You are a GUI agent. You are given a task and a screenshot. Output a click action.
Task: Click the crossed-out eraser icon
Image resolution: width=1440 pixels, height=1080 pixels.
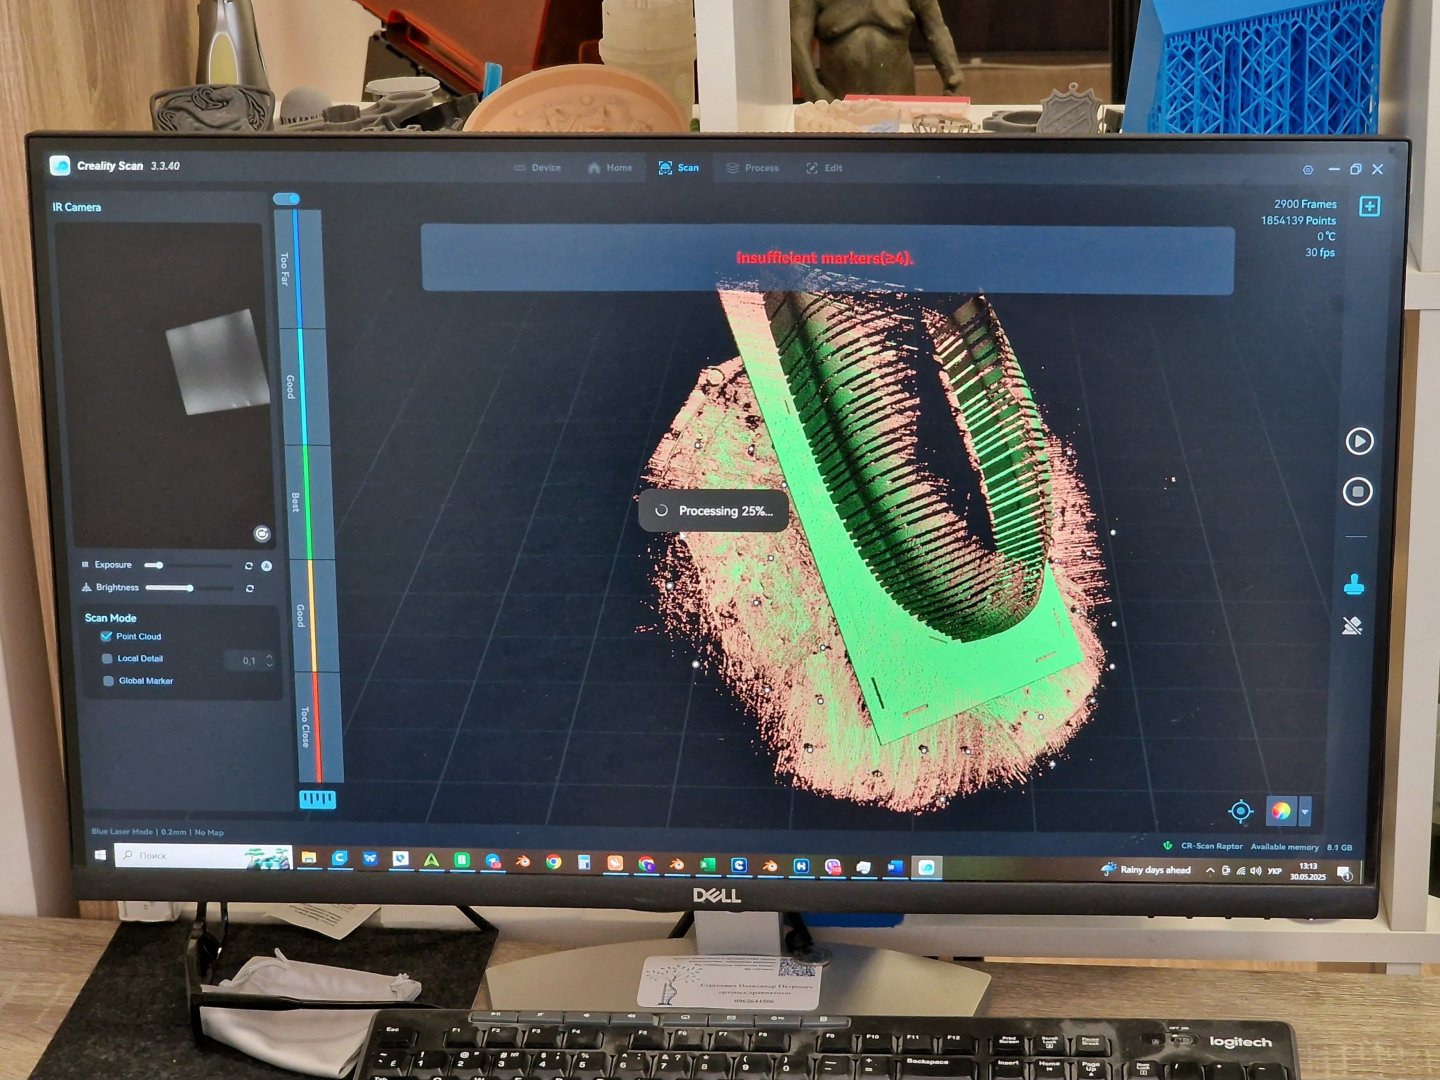(x=1352, y=626)
